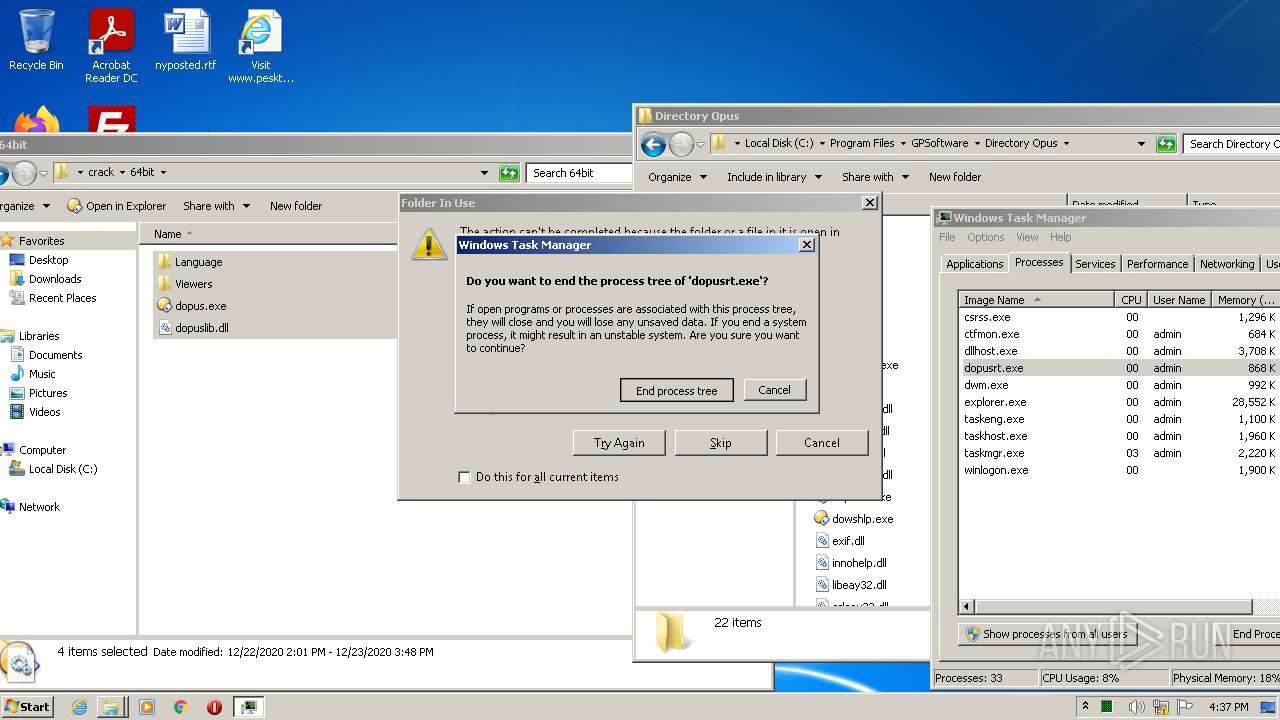Select dowshlp.exe in Directory Opus window
Screen dimensions: 1280x720
click(x=854, y=519)
